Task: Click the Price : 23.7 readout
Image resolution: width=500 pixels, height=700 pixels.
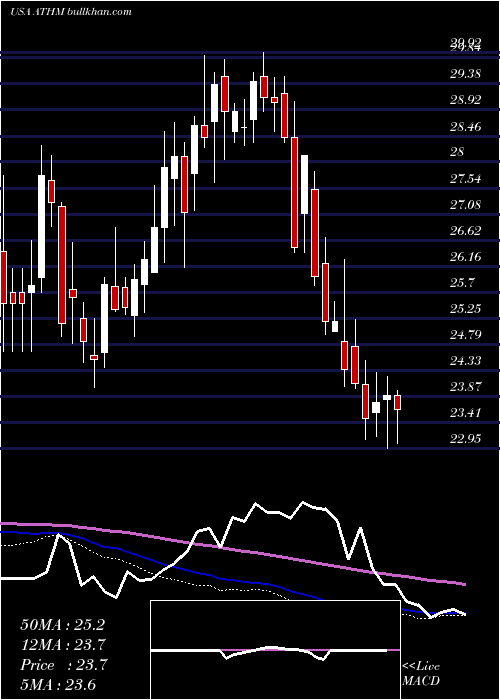Action: pos(64,665)
